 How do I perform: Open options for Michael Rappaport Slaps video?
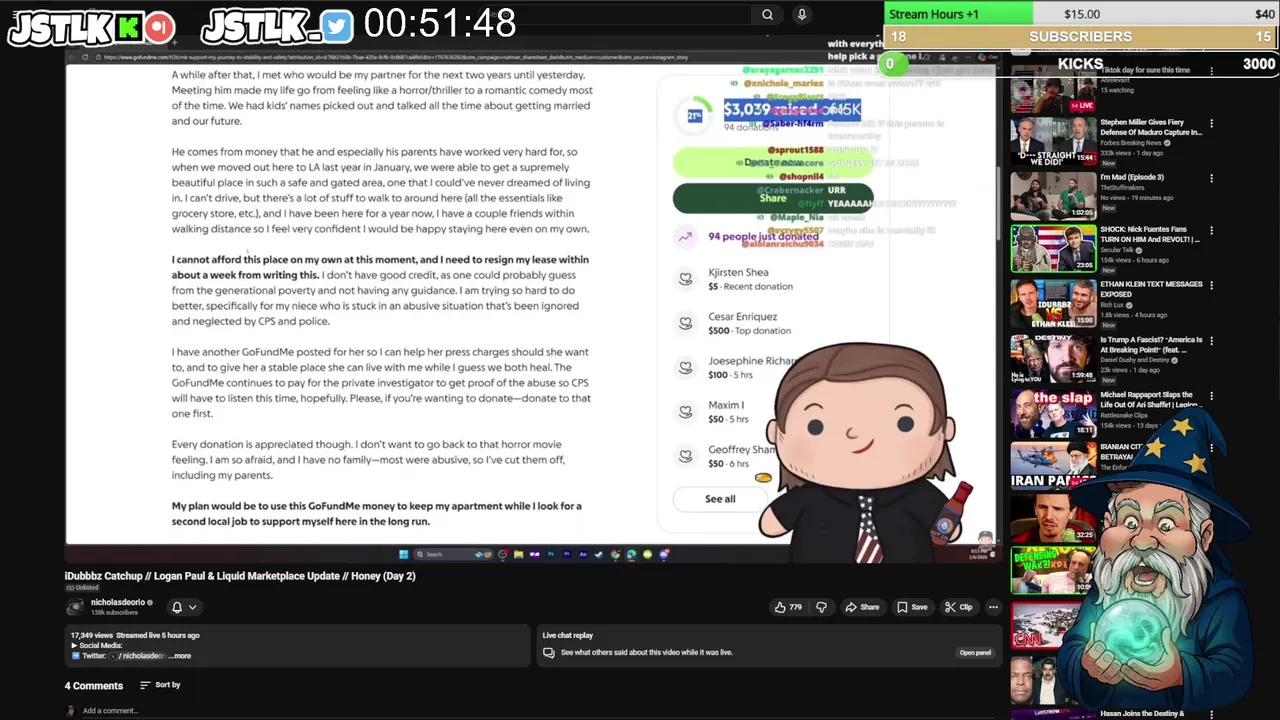pos(1211,396)
